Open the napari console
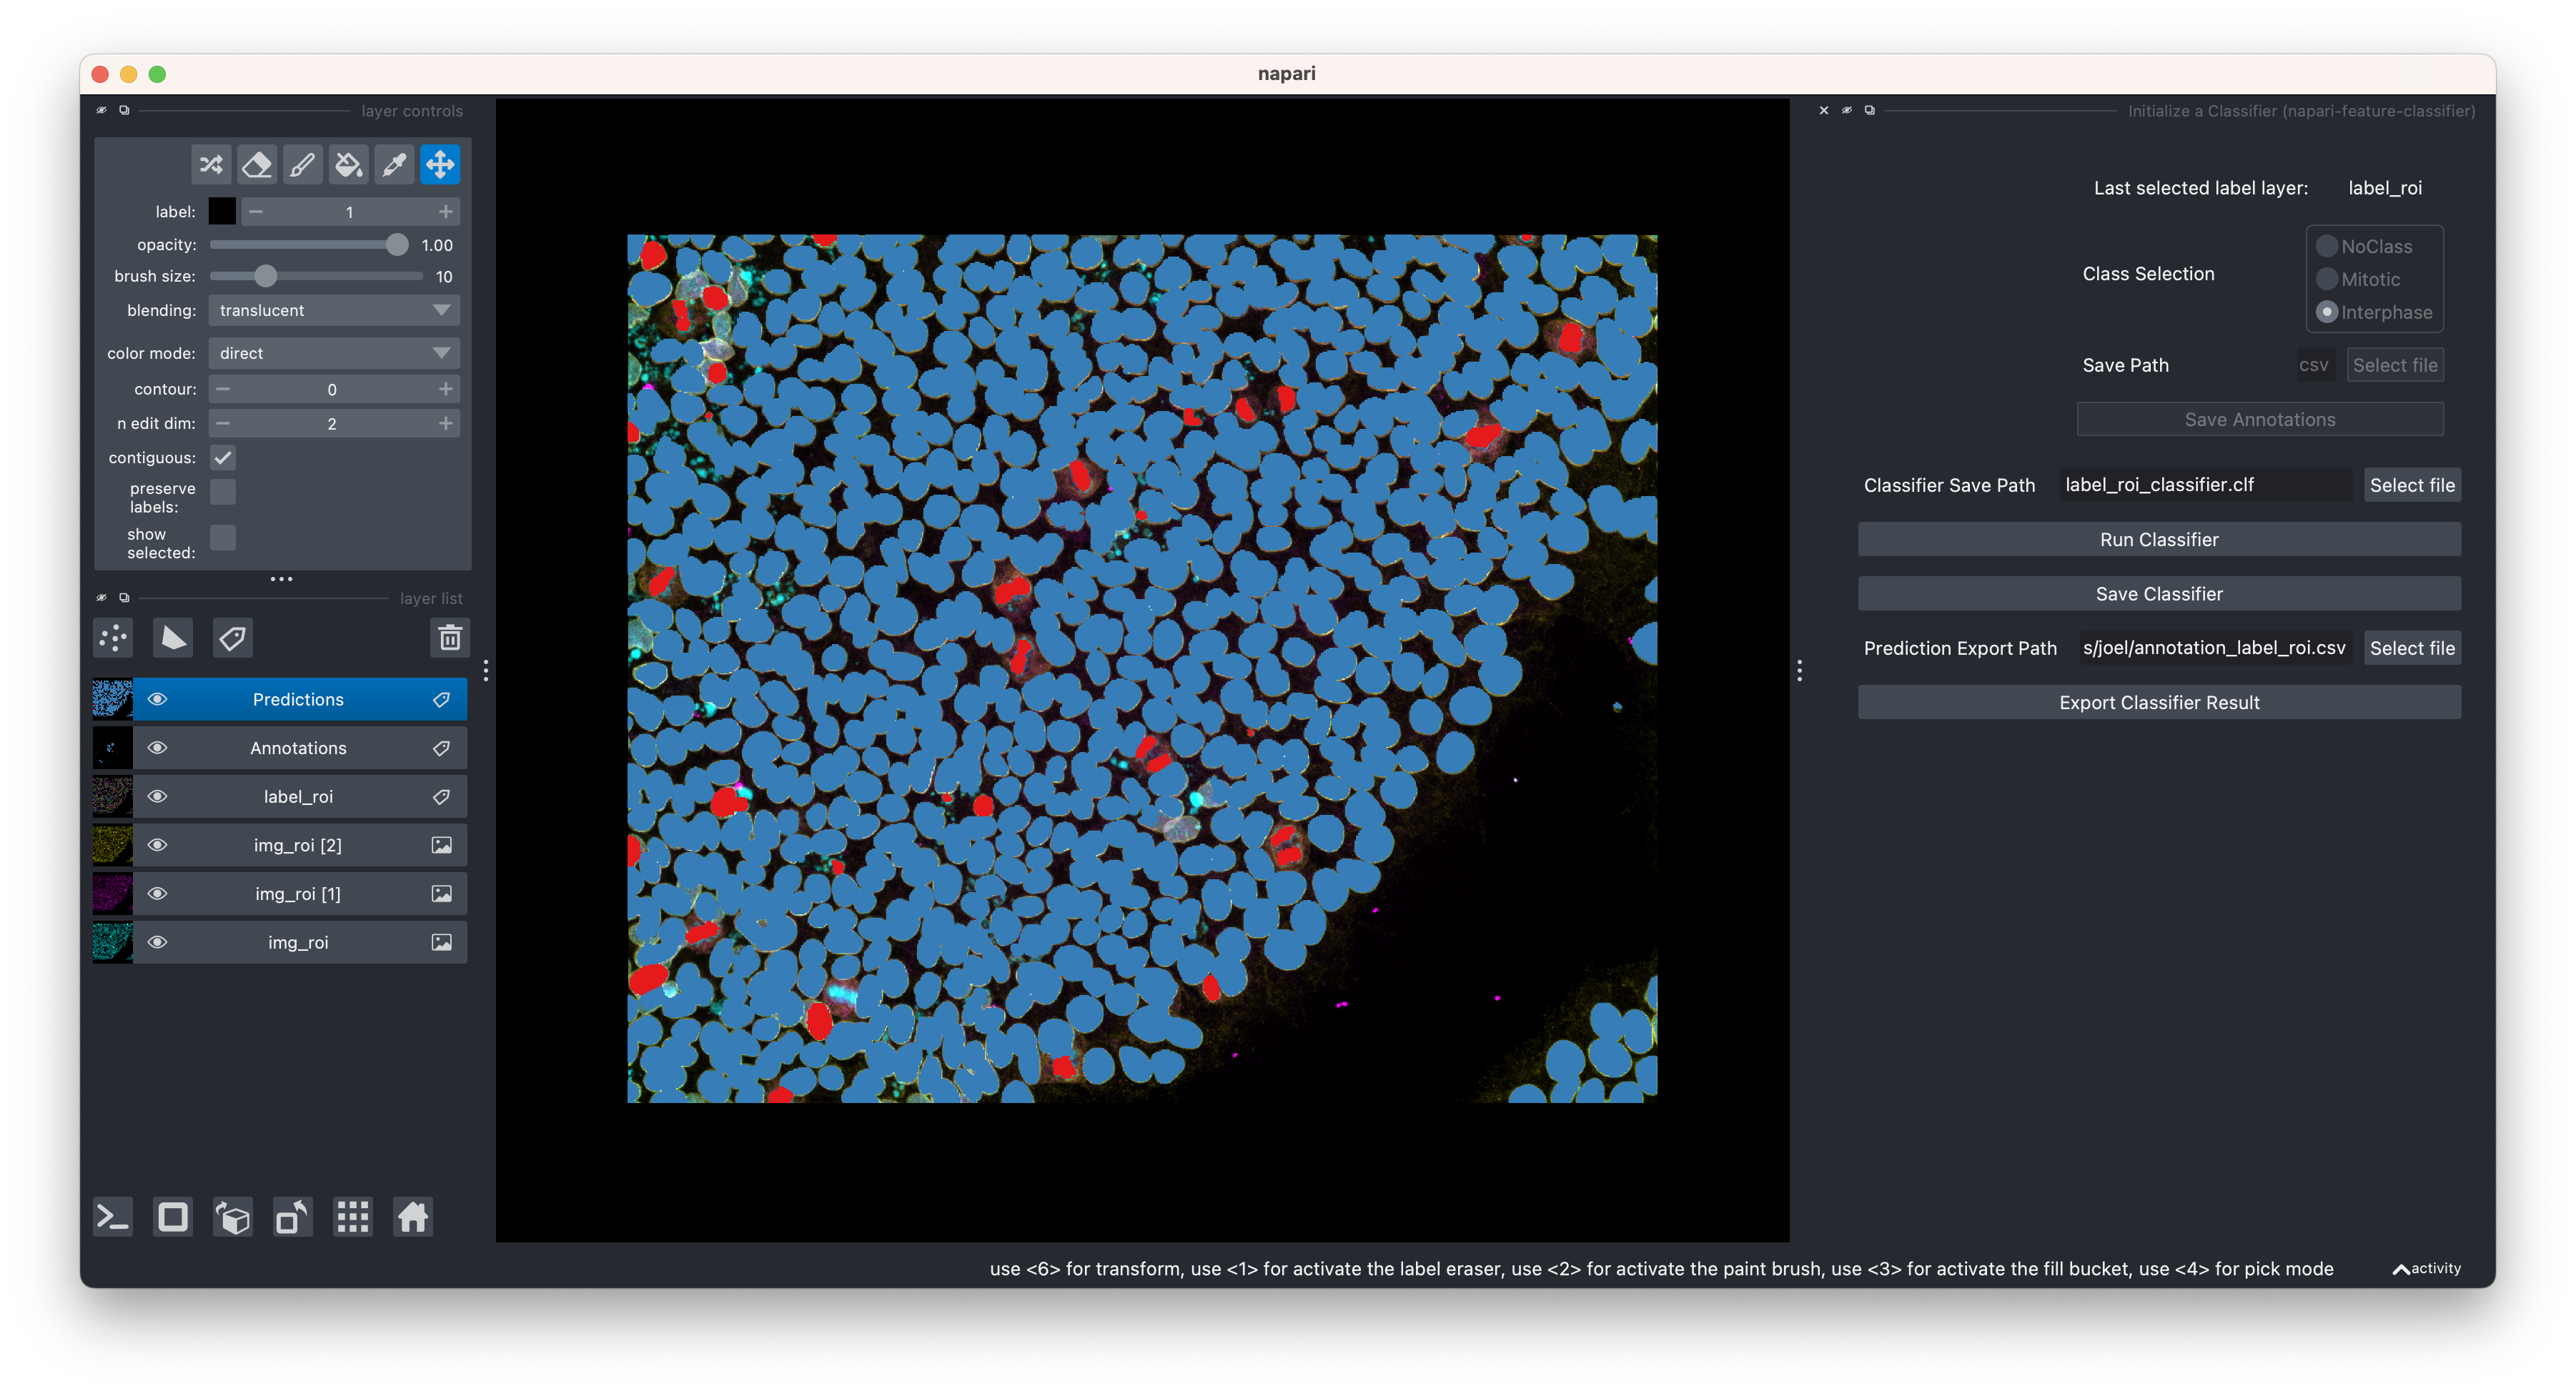Screen dimensions: 2576x1394 [x=112, y=1217]
